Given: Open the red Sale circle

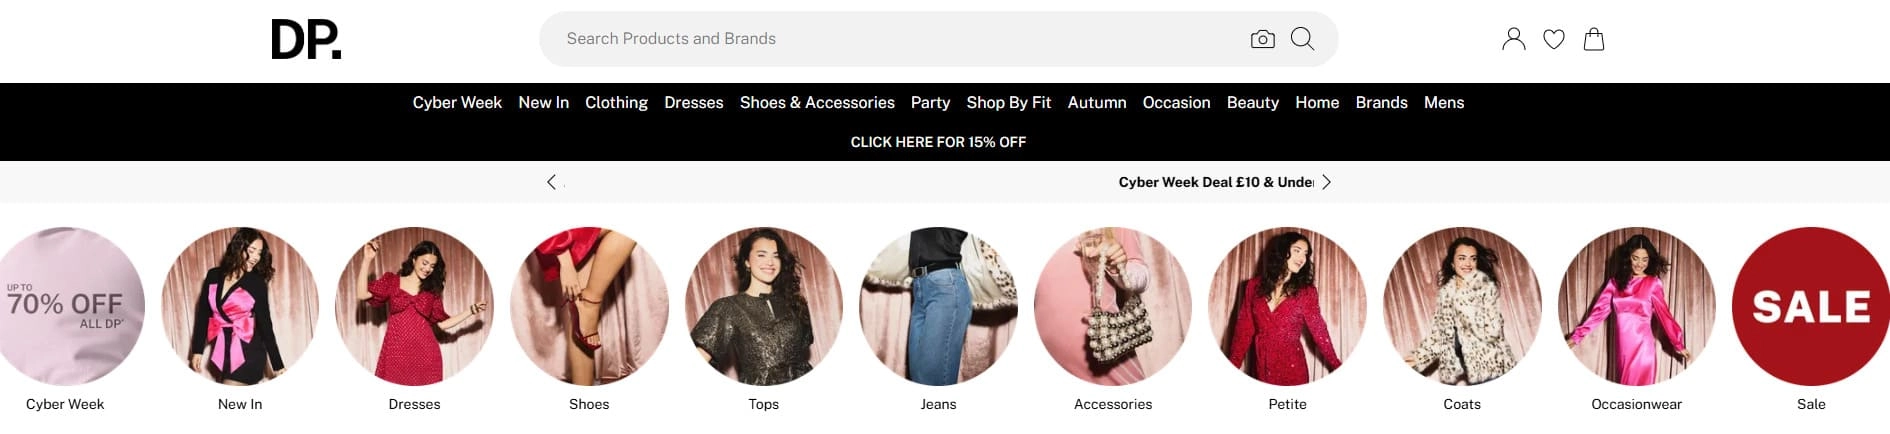Looking at the screenshot, I should coord(1810,306).
